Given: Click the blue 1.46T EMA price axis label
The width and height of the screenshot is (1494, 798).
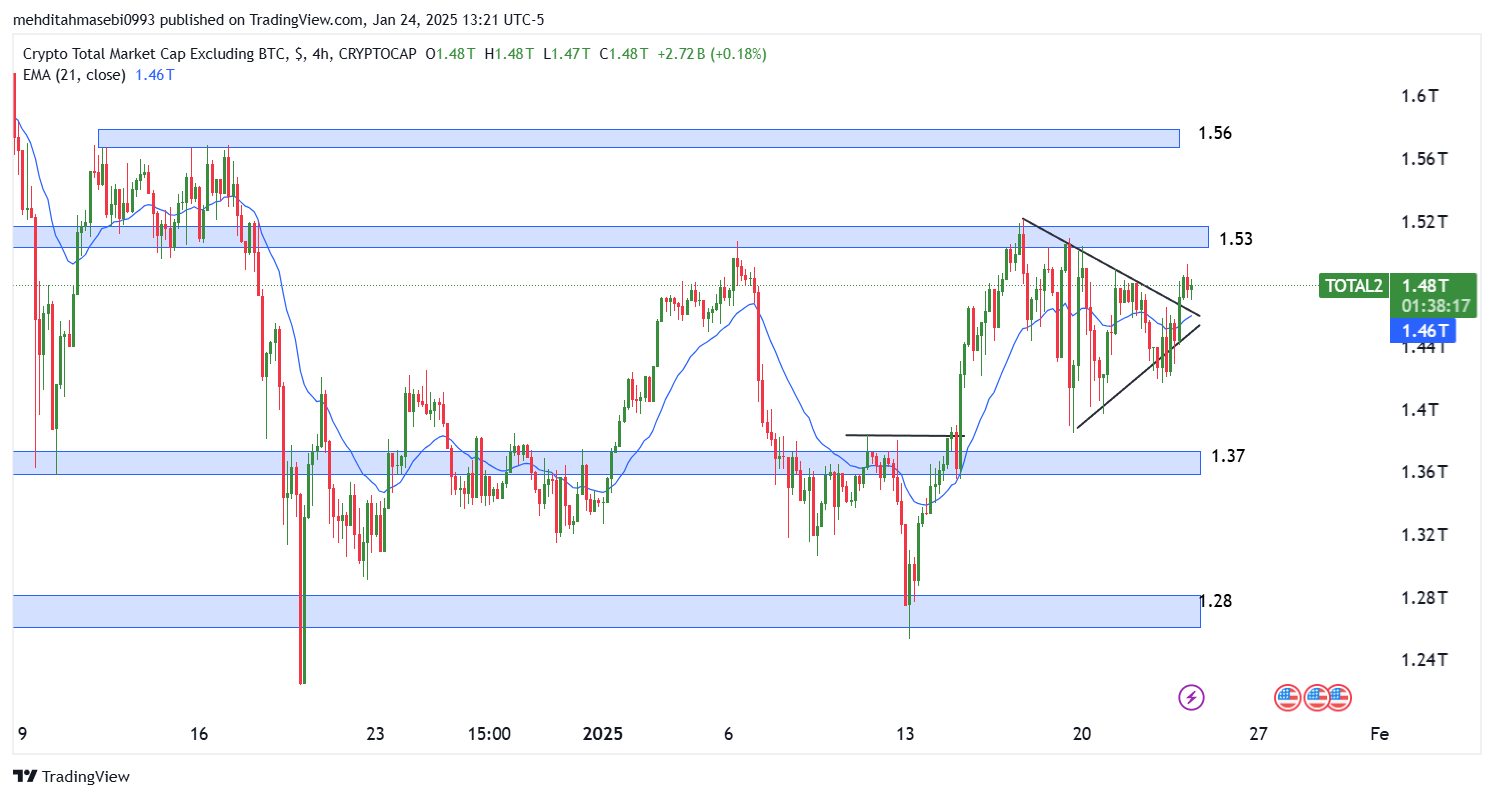Looking at the screenshot, I should (1423, 330).
